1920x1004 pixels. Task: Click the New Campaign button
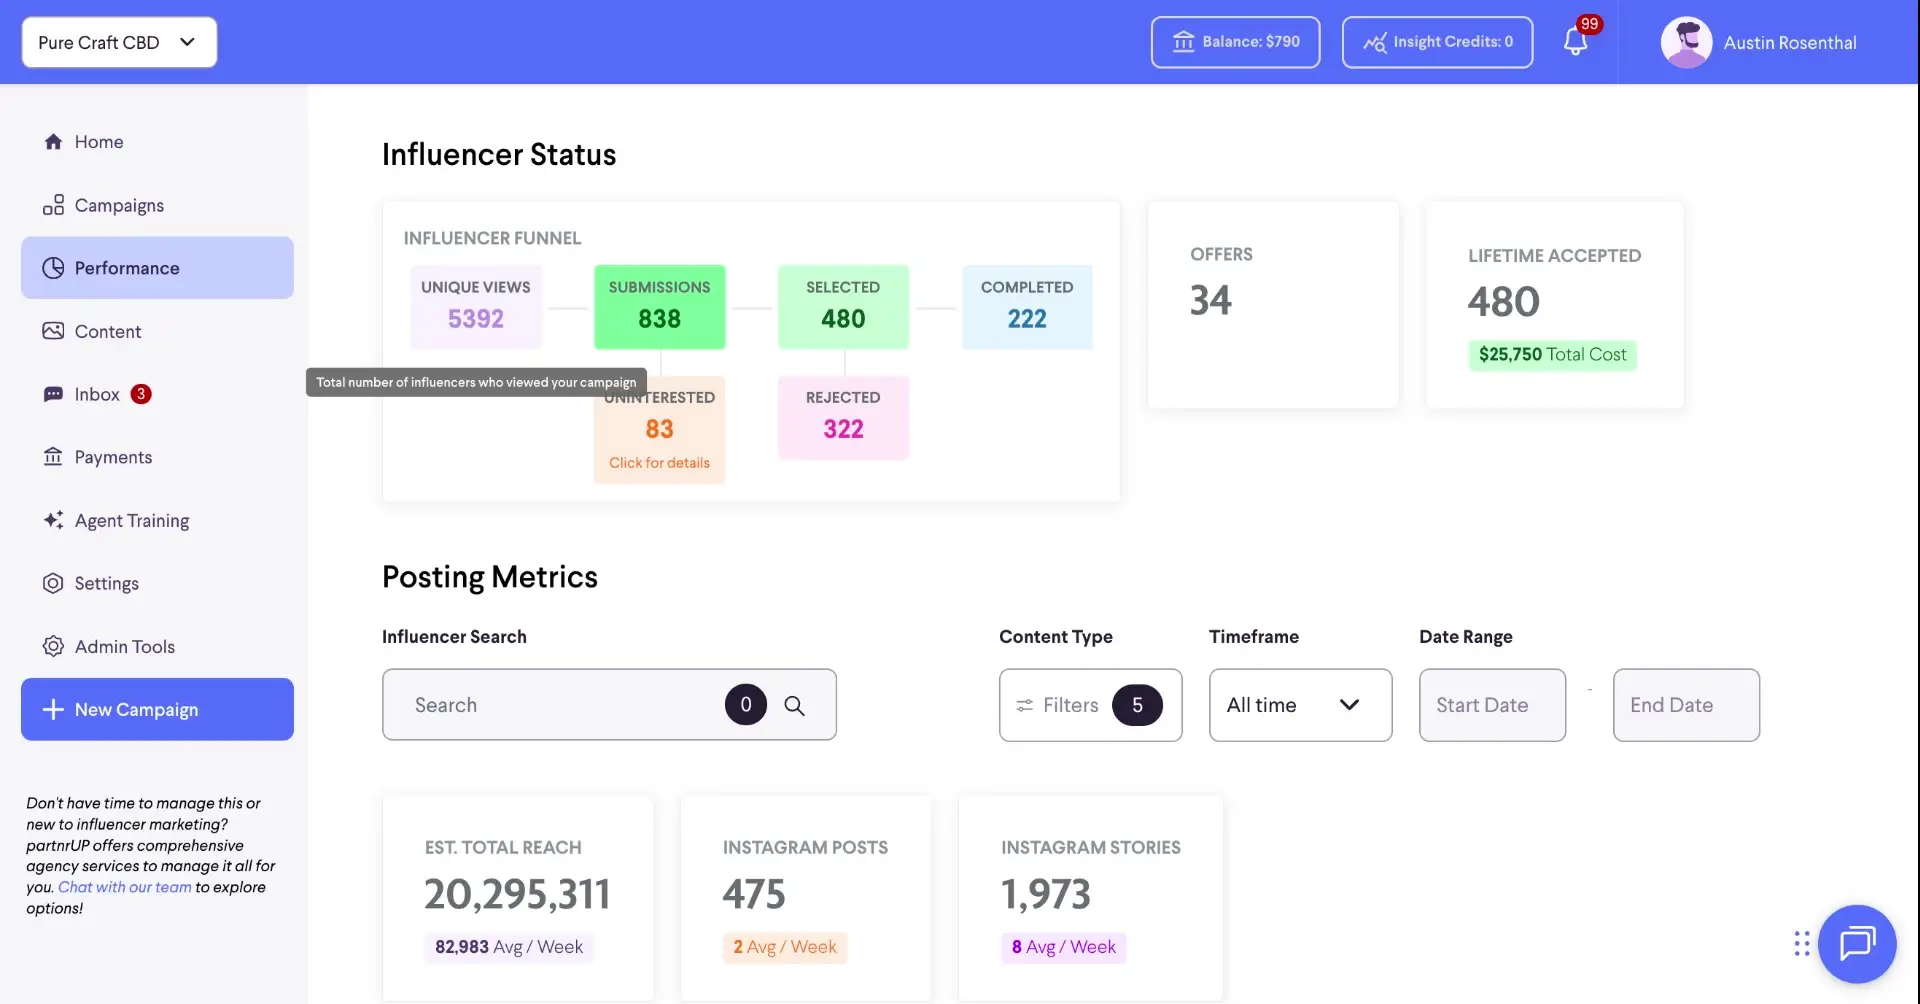(x=156, y=709)
